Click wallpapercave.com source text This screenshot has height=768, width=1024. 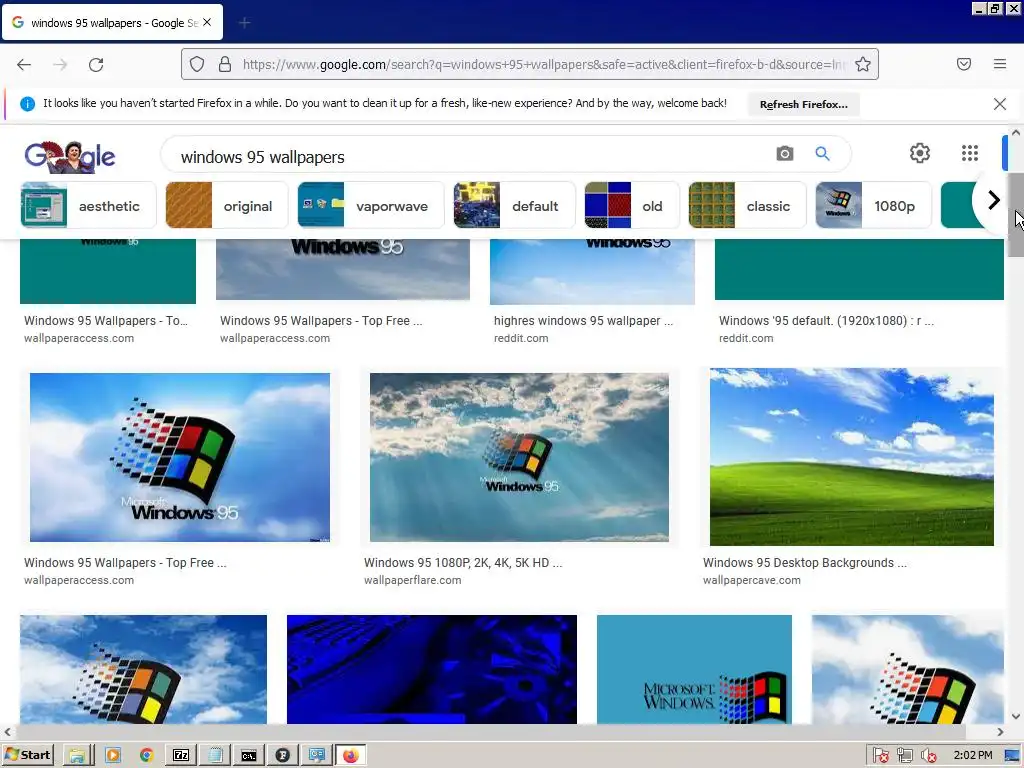(752, 580)
